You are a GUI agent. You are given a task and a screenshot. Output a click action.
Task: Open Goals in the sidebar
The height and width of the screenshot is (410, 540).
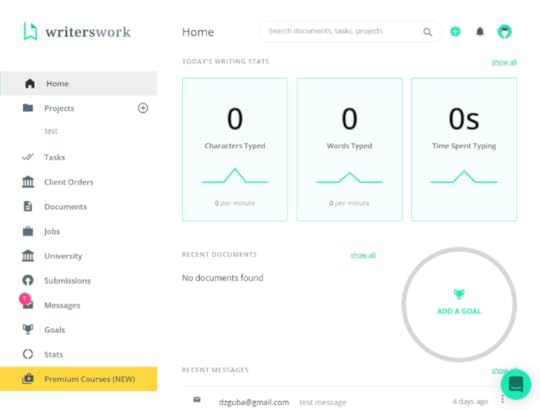click(54, 330)
